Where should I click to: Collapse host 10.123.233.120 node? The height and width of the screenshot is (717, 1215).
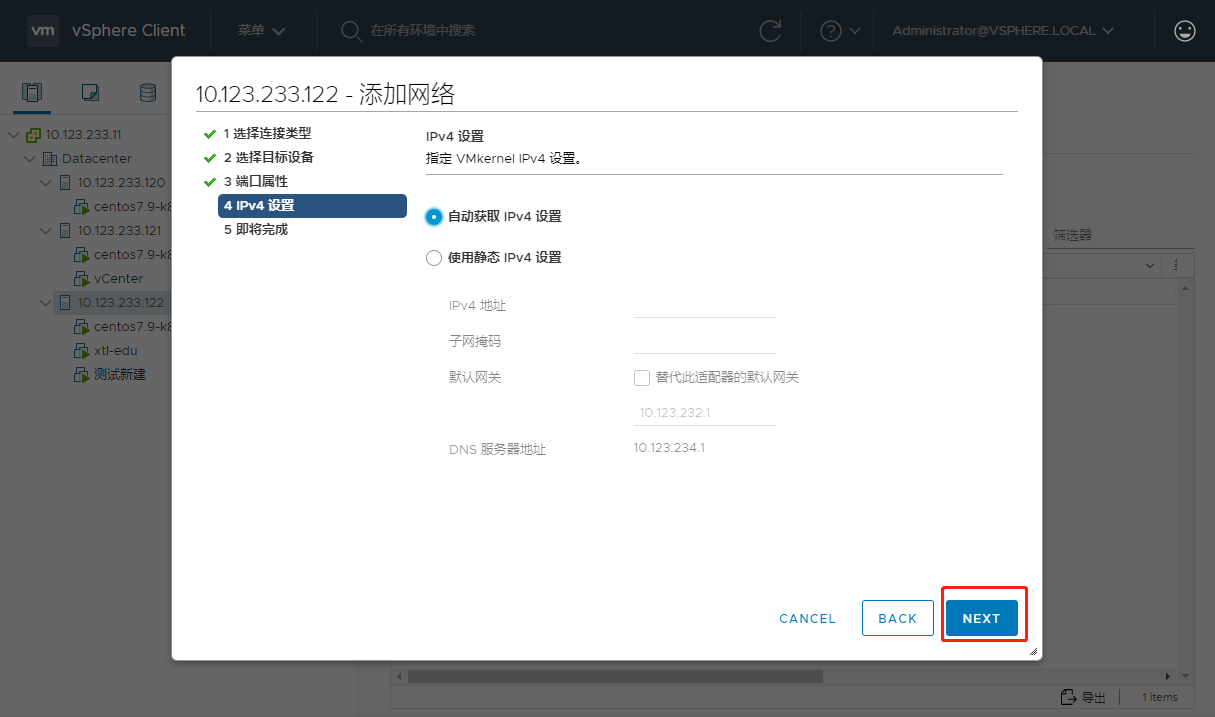pyautogui.click(x=45, y=183)
